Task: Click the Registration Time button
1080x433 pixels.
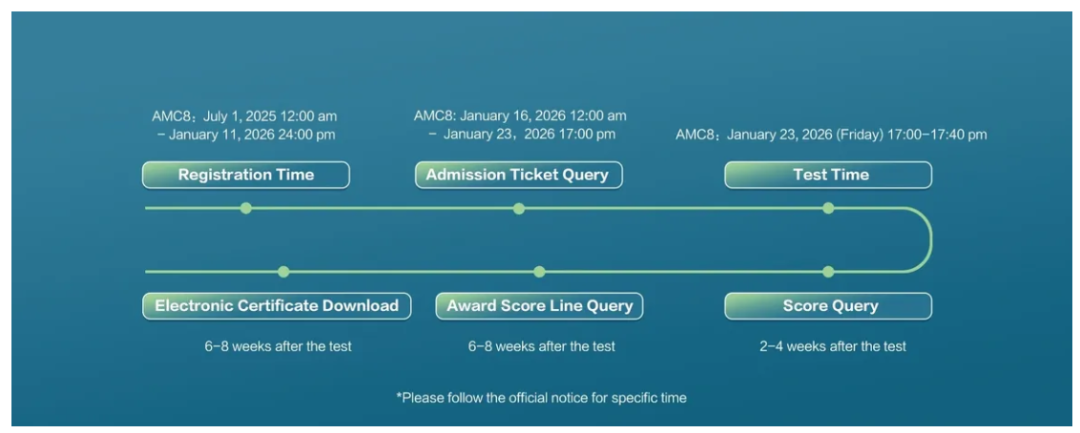Action: point(246,175)
